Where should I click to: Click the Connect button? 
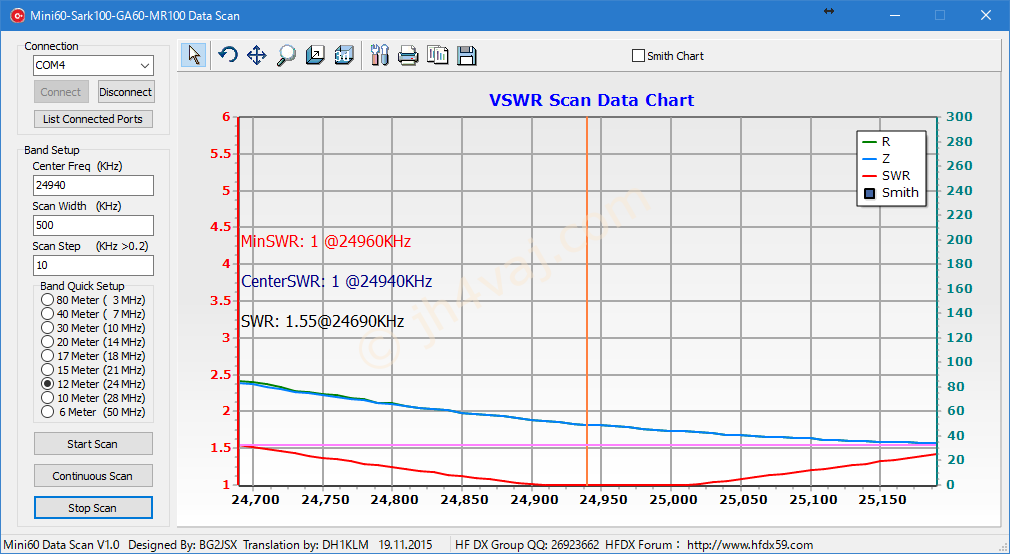click(x=61, y=91)
